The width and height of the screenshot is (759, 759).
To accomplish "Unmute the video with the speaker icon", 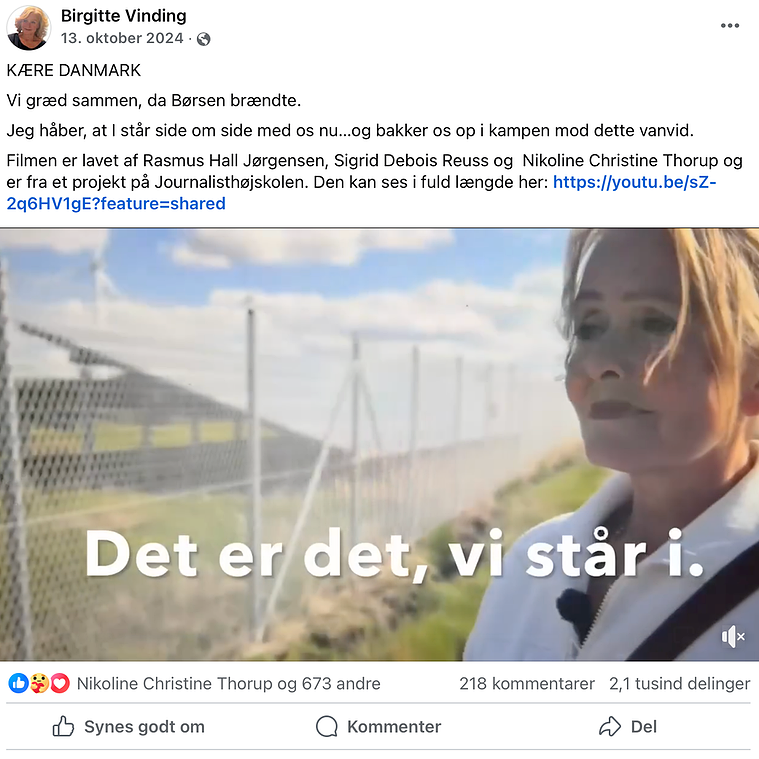I will click(x=733, y=637).
